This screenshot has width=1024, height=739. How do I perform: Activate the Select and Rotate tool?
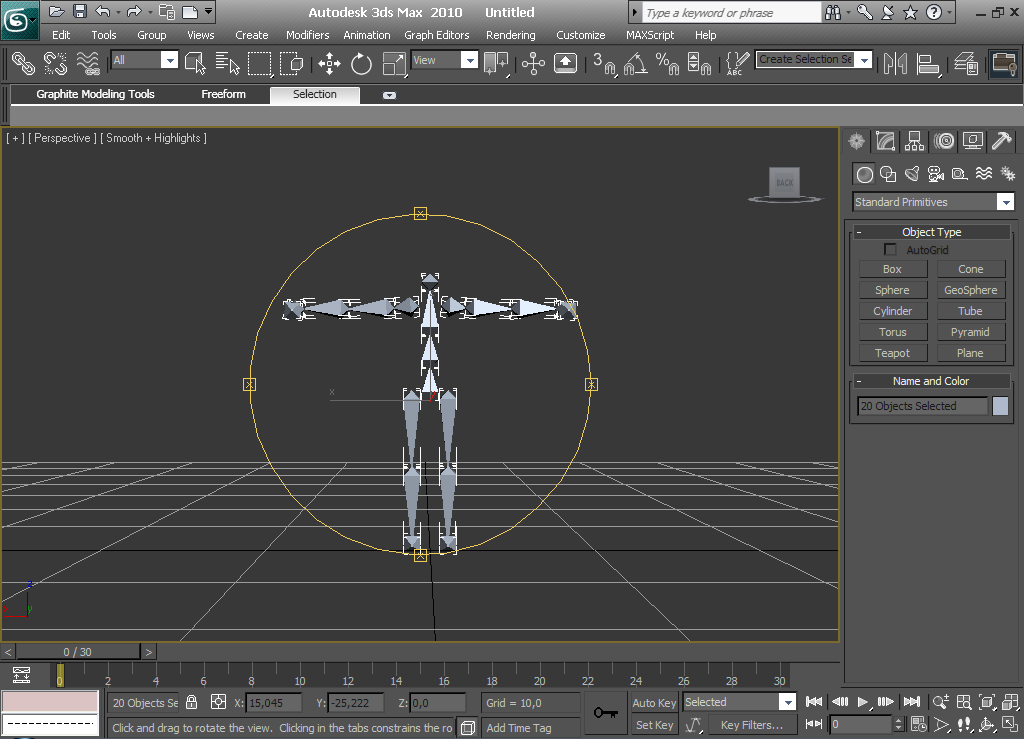coord(361,64)
